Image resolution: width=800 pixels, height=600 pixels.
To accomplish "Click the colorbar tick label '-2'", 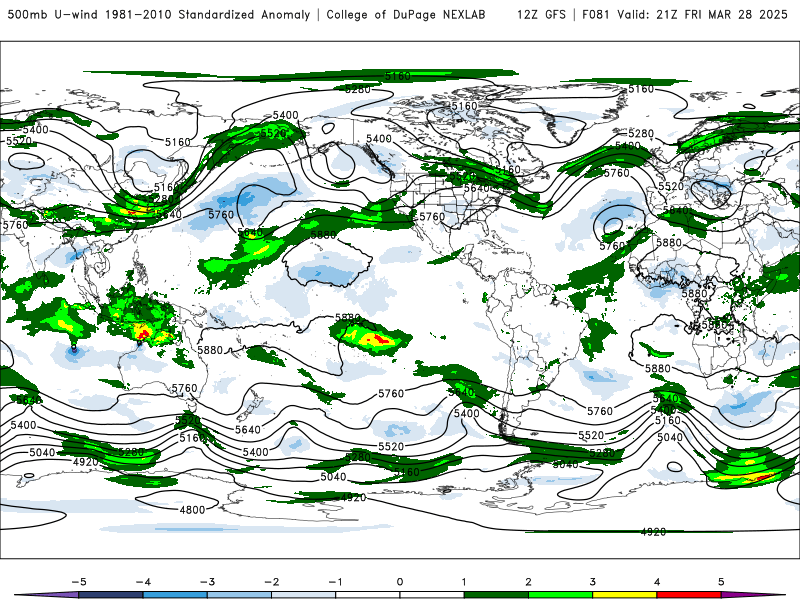I will [271, 582].
